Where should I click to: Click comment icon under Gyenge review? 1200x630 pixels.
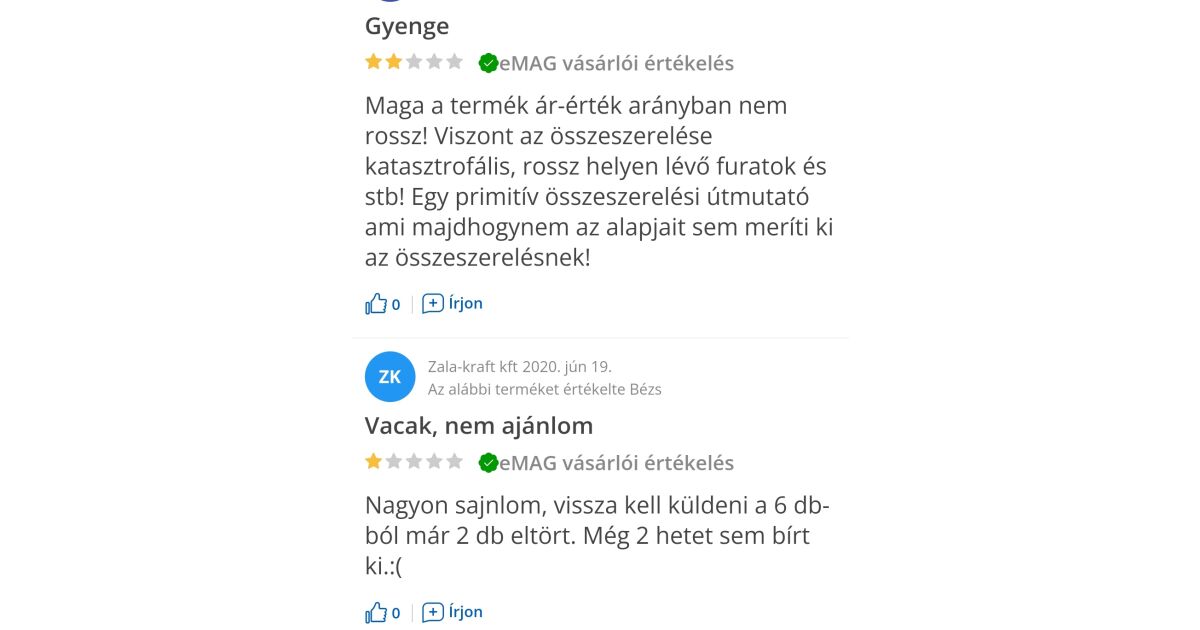(x=433, y=304)
